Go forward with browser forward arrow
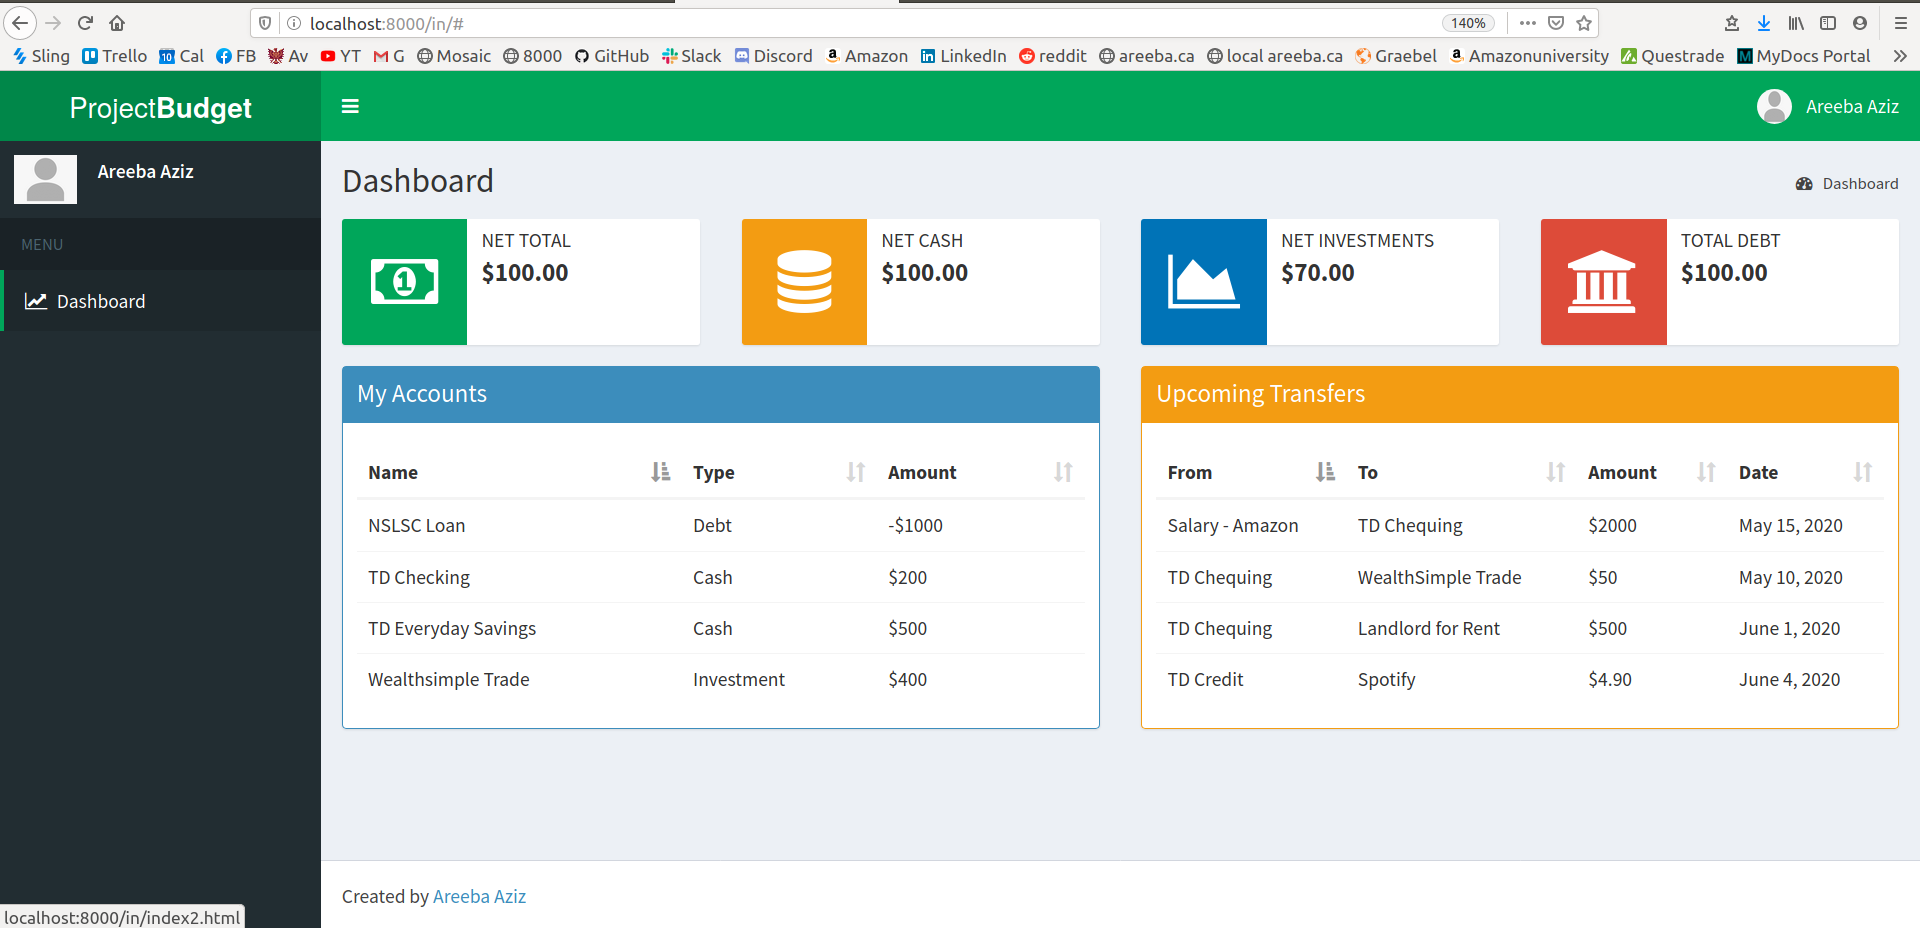 [54, 23]
